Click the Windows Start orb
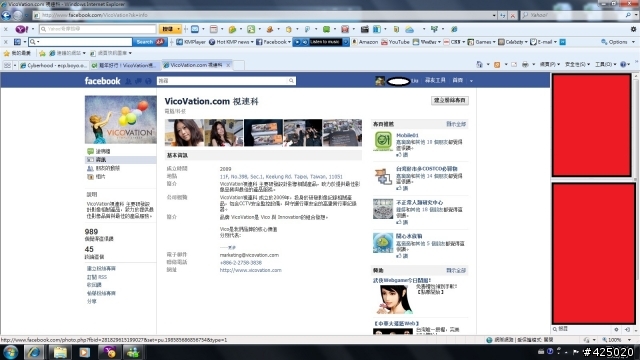Screen dimensions: 640x360 point(10,352)
